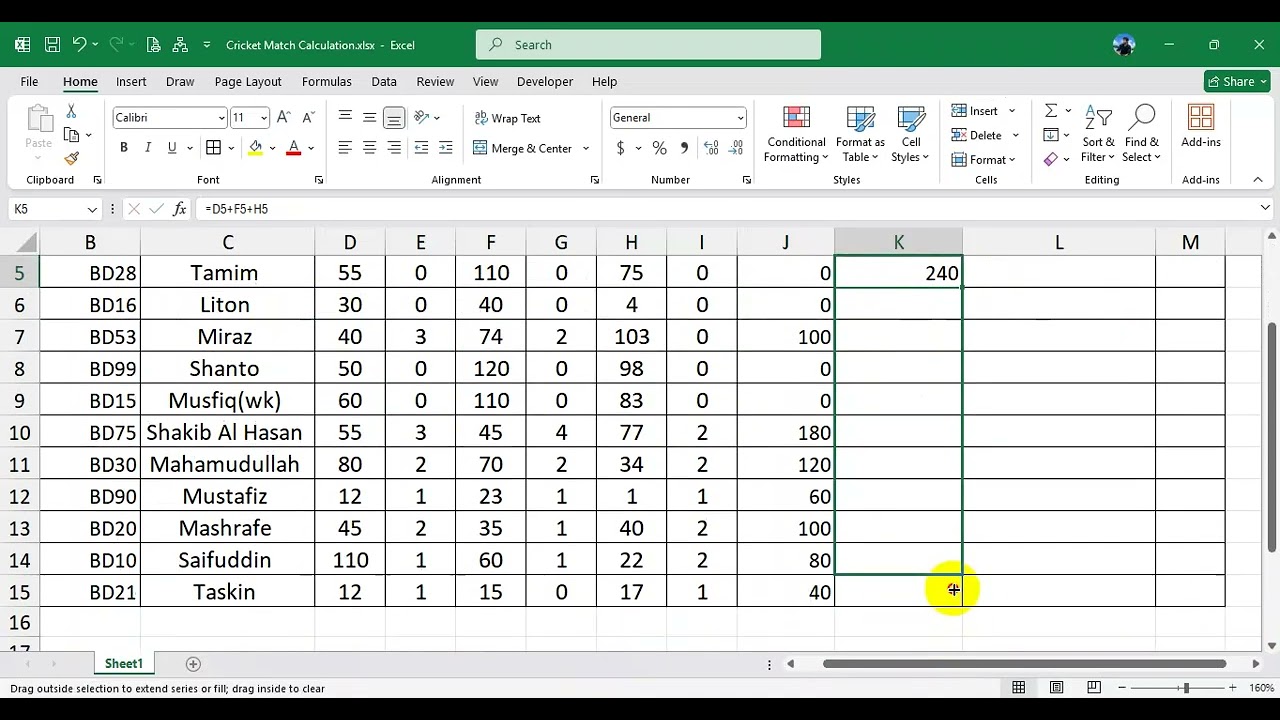Click the AutoSum sigma icon

point(1051,111)
